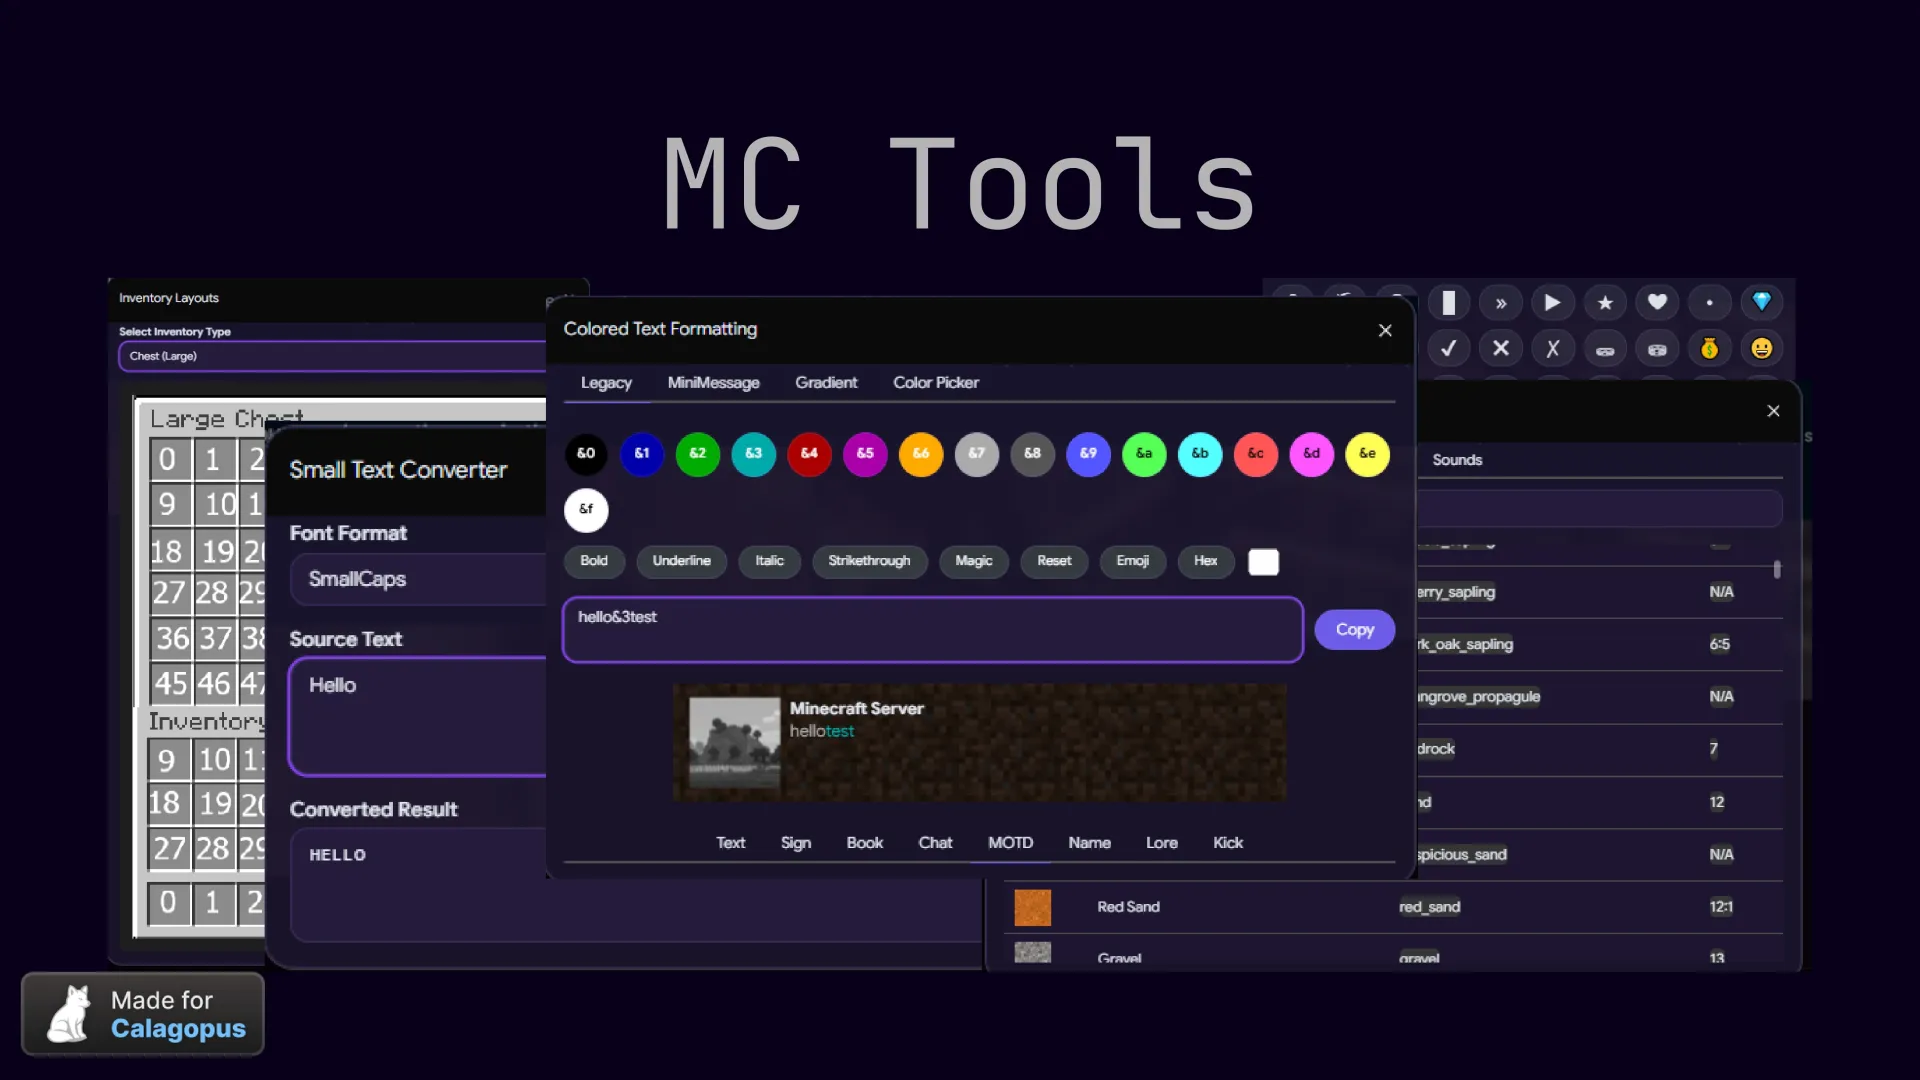
Task: Click the Hex color button
Action: 1206,561
